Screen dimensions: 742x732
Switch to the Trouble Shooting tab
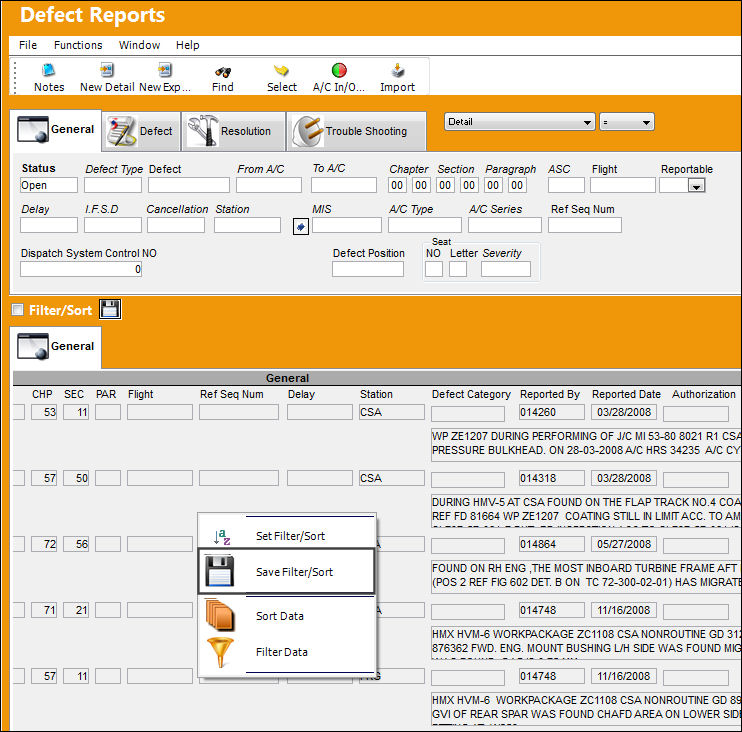tap(357, 131)
